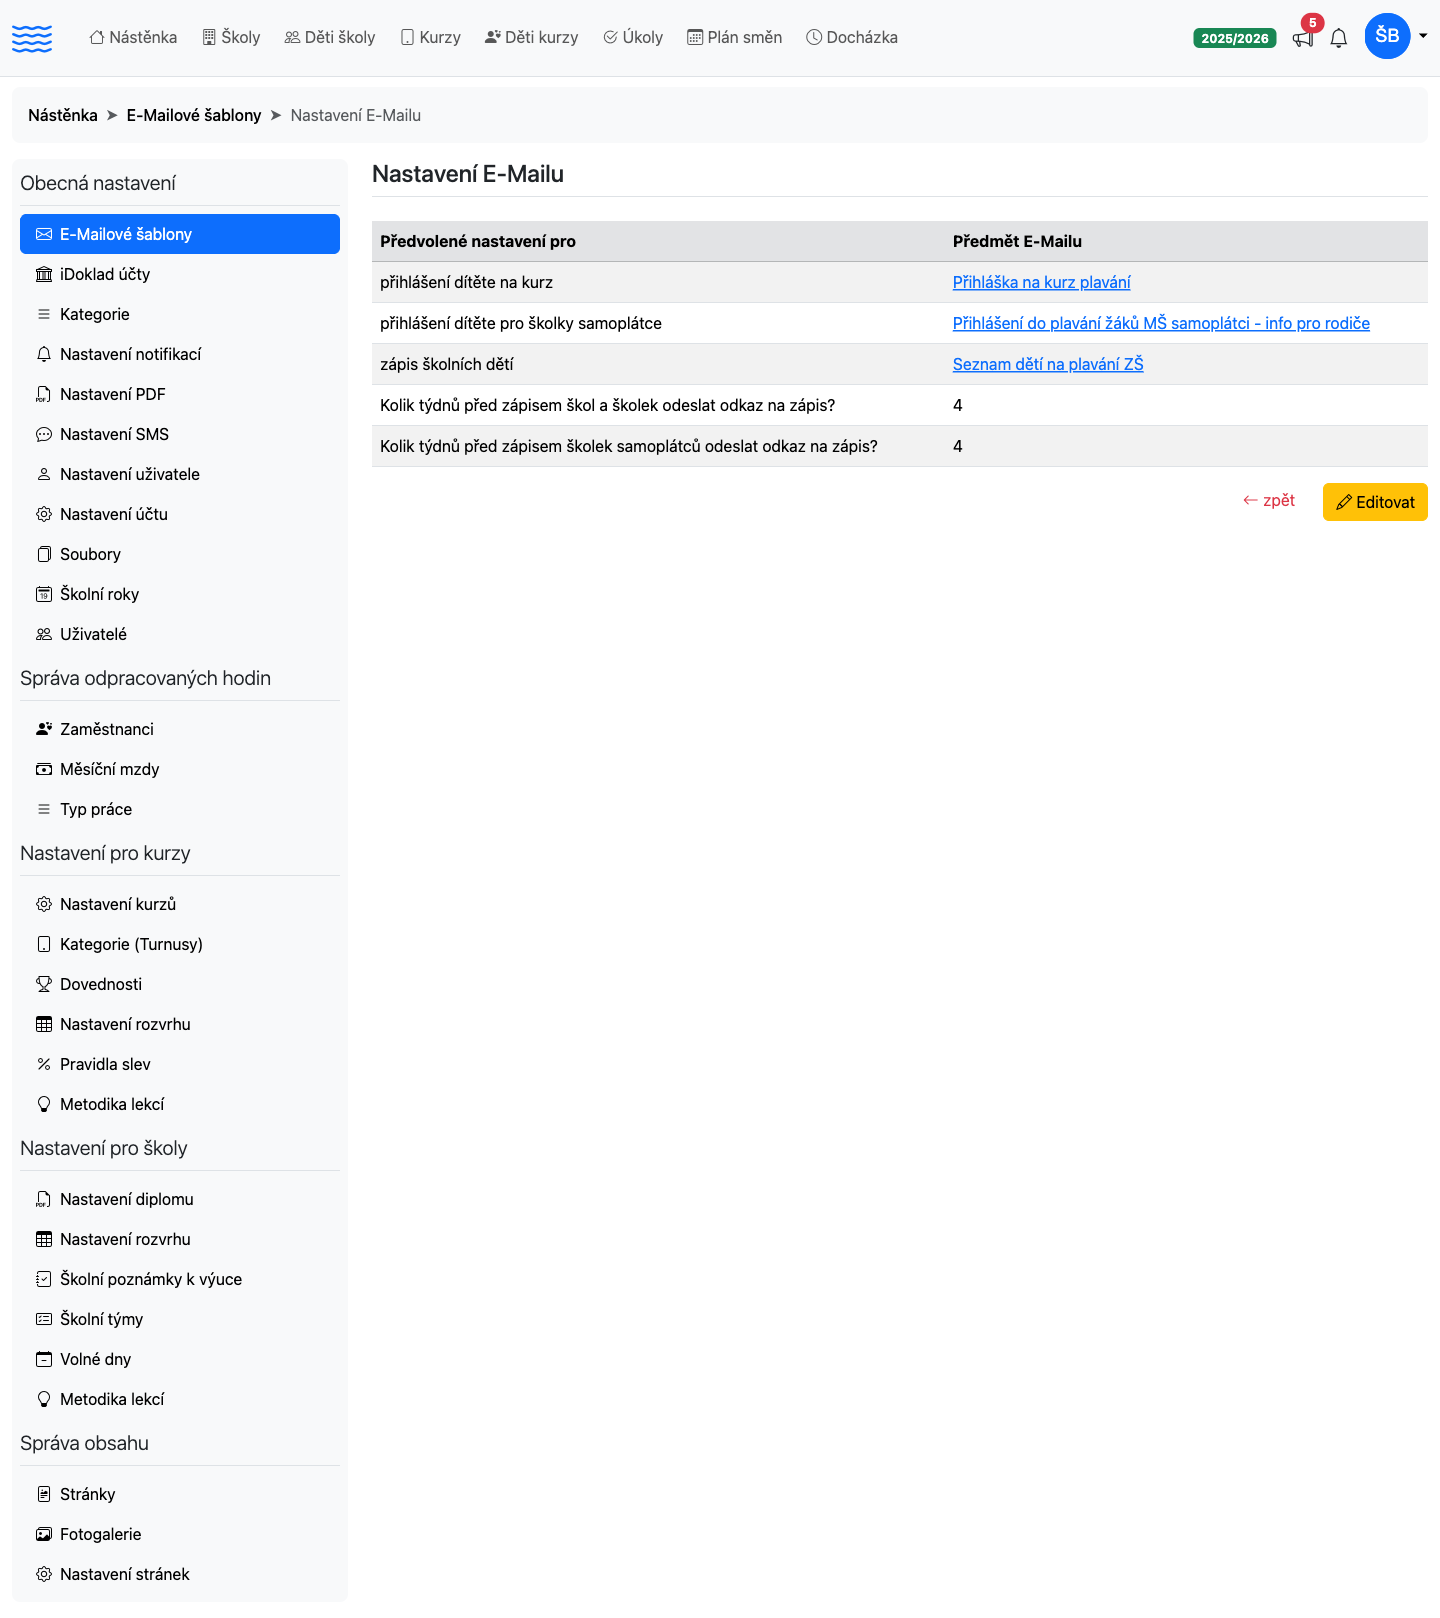Image resolution: width=1440 pixels, height=1618 pixels.
Task: Click the Fotogalerie image icon
Action: click(44, 1534)
